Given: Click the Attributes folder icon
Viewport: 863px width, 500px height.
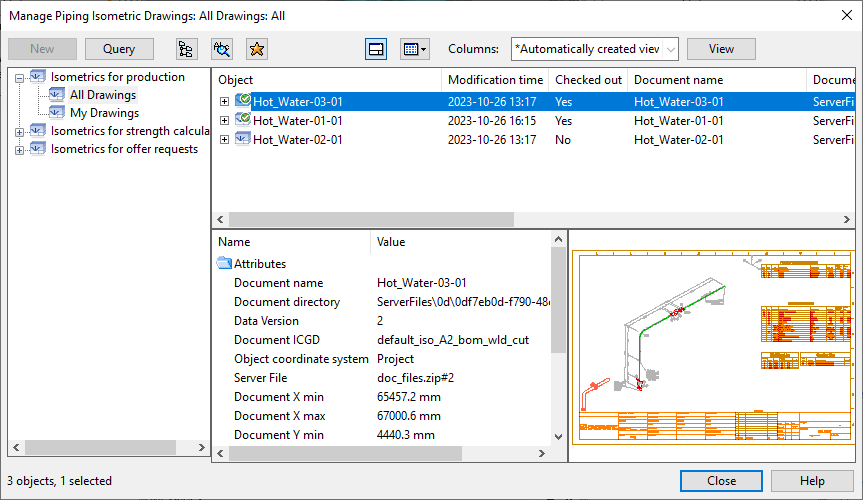Looking at the screenshot, I should point(224,264).
